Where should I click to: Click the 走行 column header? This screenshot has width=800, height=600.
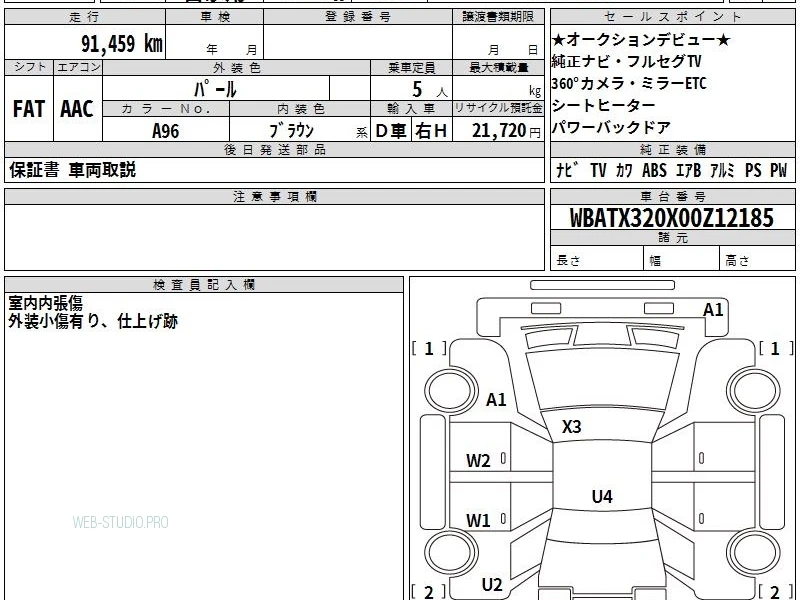coord(85,17)
